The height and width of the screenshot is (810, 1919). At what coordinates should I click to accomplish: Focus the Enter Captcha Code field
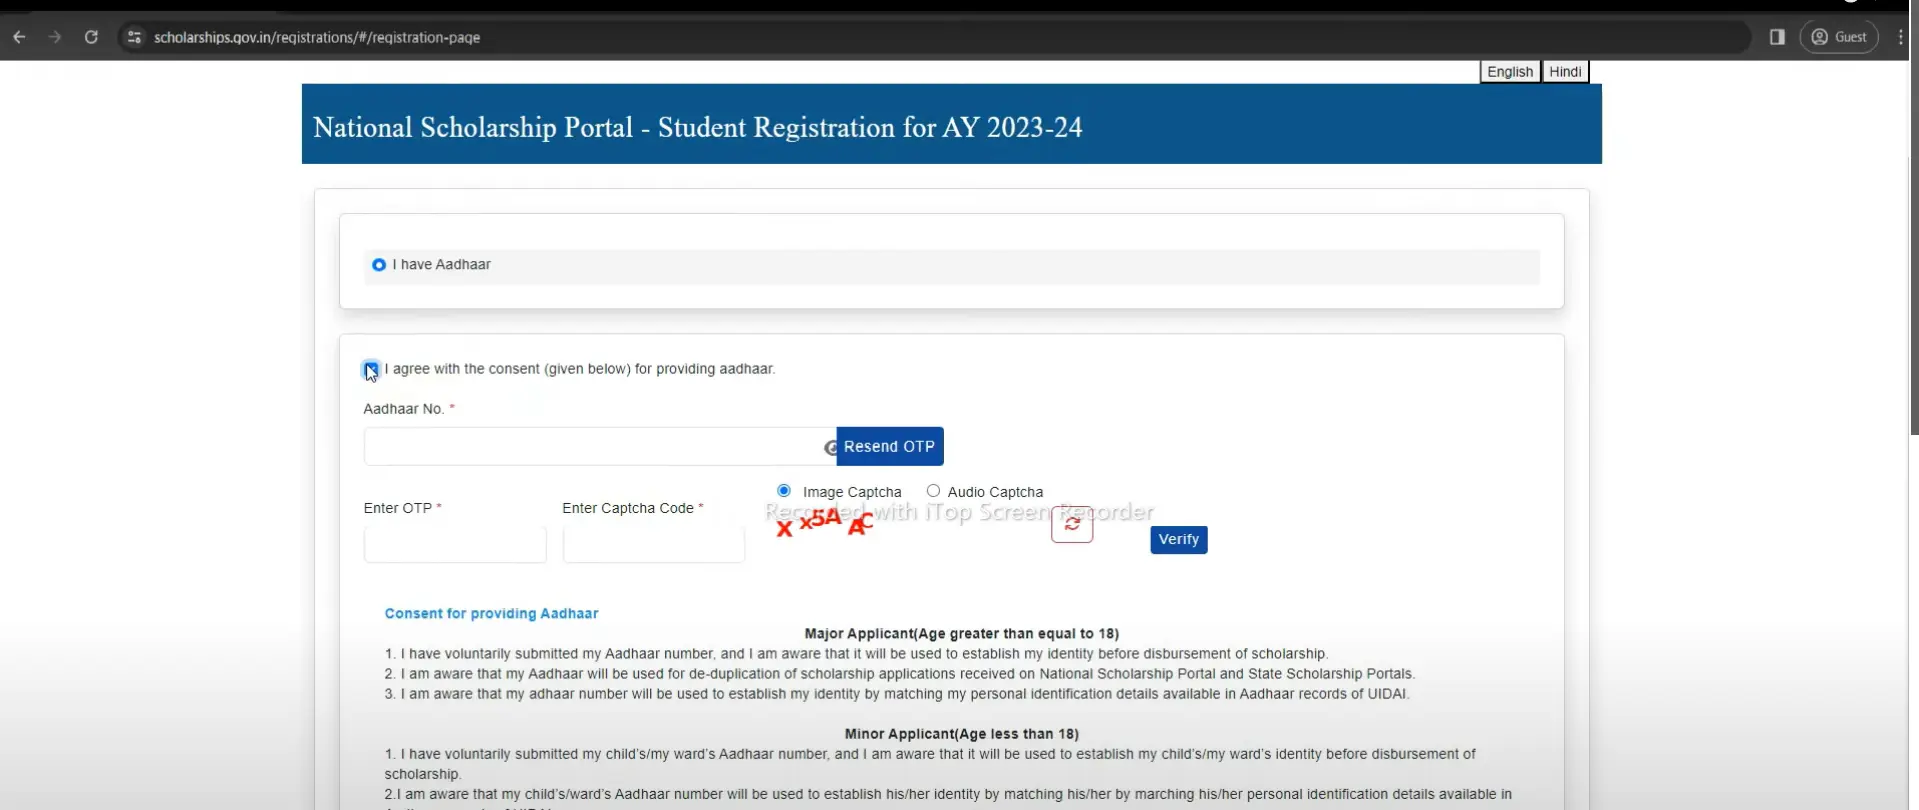(x=654, y=544)
